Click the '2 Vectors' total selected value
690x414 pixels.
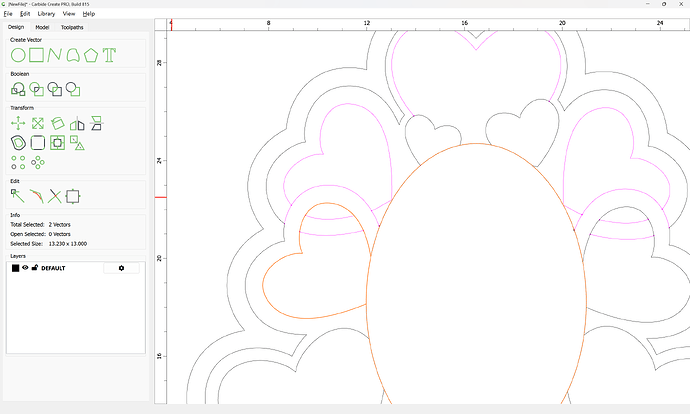point(59,224)
